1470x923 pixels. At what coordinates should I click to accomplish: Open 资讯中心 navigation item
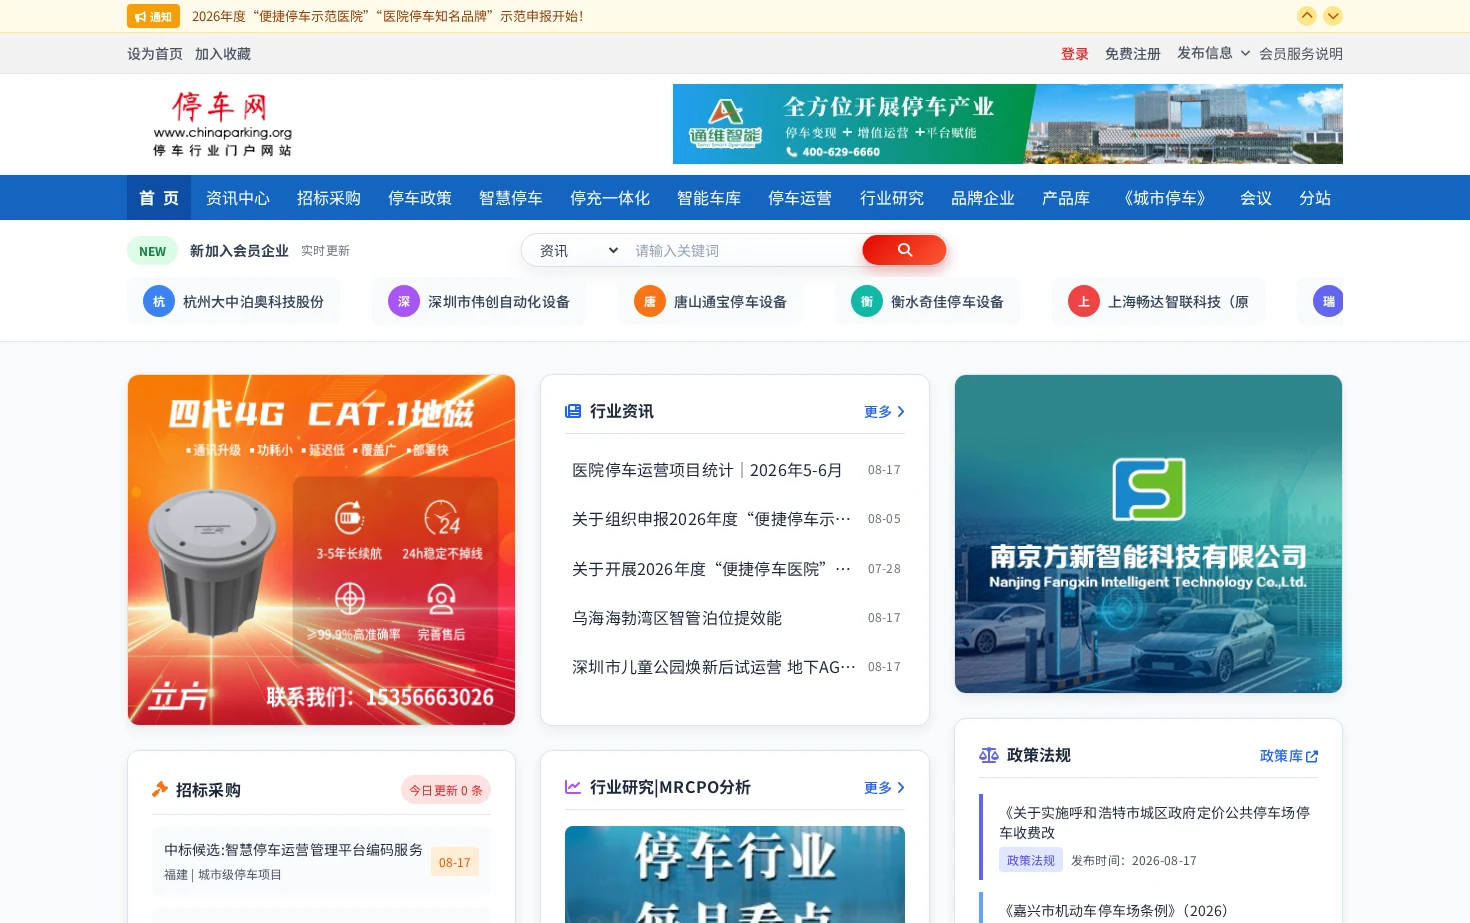pyautogui.click(x=238, y=198)
